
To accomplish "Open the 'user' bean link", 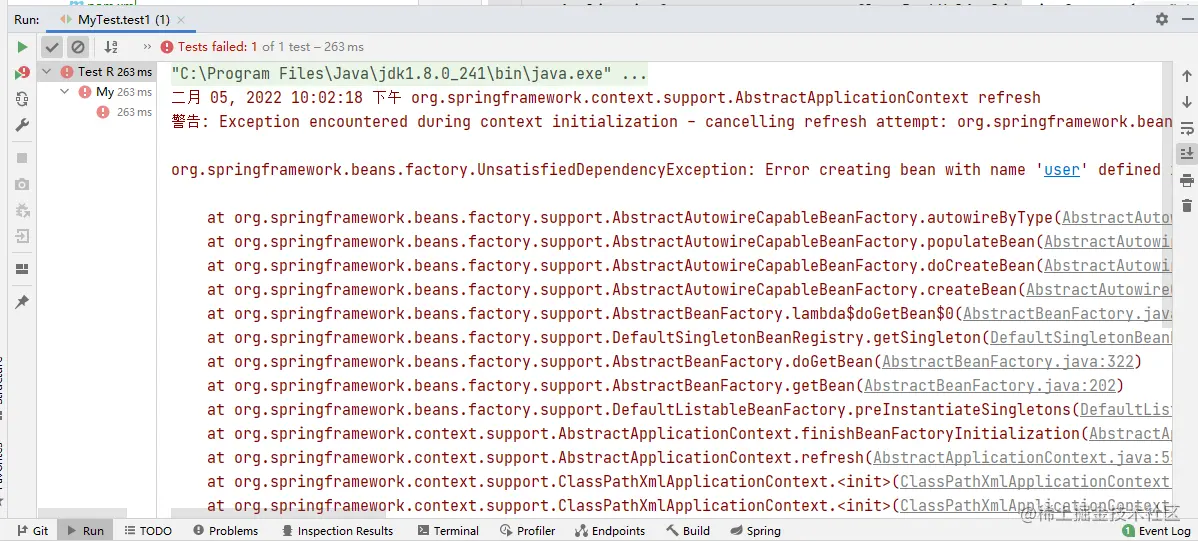I will (x=1062, y=170).
